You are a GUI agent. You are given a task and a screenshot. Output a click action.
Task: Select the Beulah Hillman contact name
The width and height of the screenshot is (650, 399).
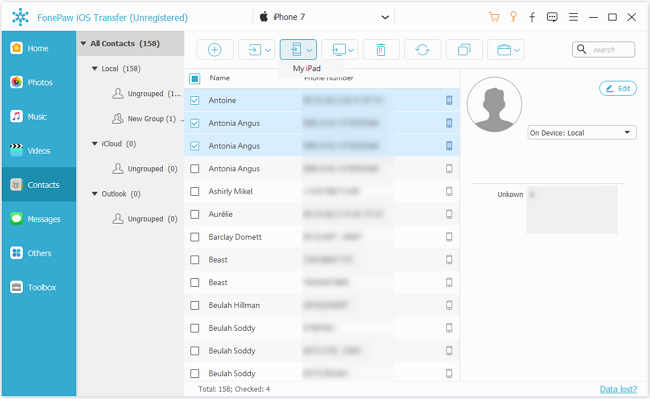click(x=234, y=305)
